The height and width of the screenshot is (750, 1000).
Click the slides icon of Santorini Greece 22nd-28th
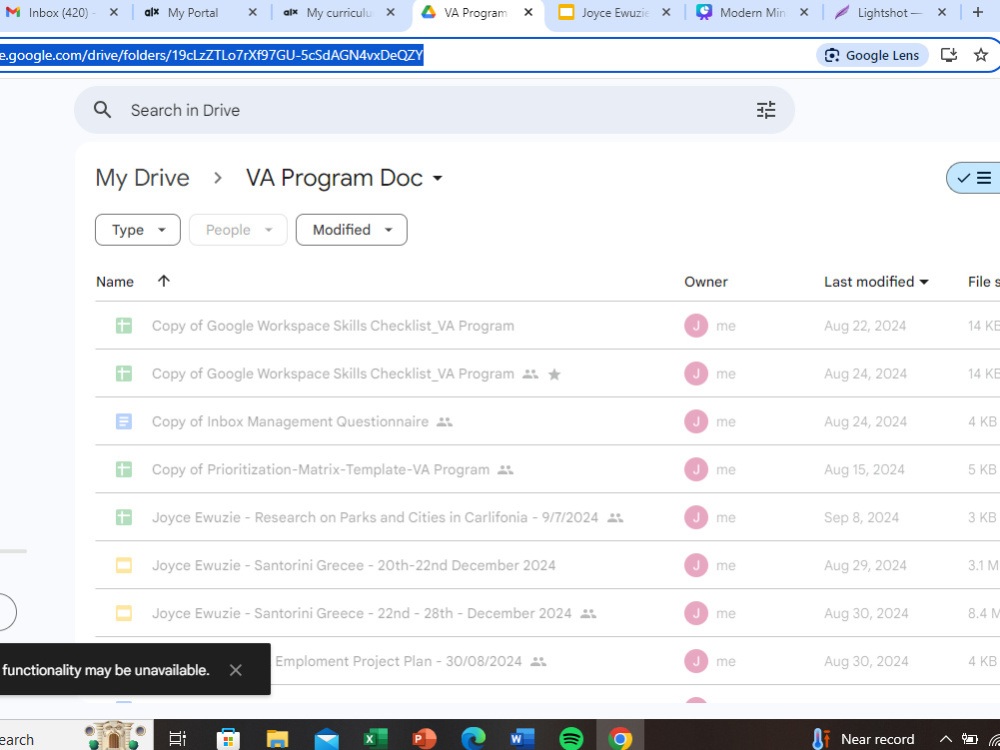(124, 613)
